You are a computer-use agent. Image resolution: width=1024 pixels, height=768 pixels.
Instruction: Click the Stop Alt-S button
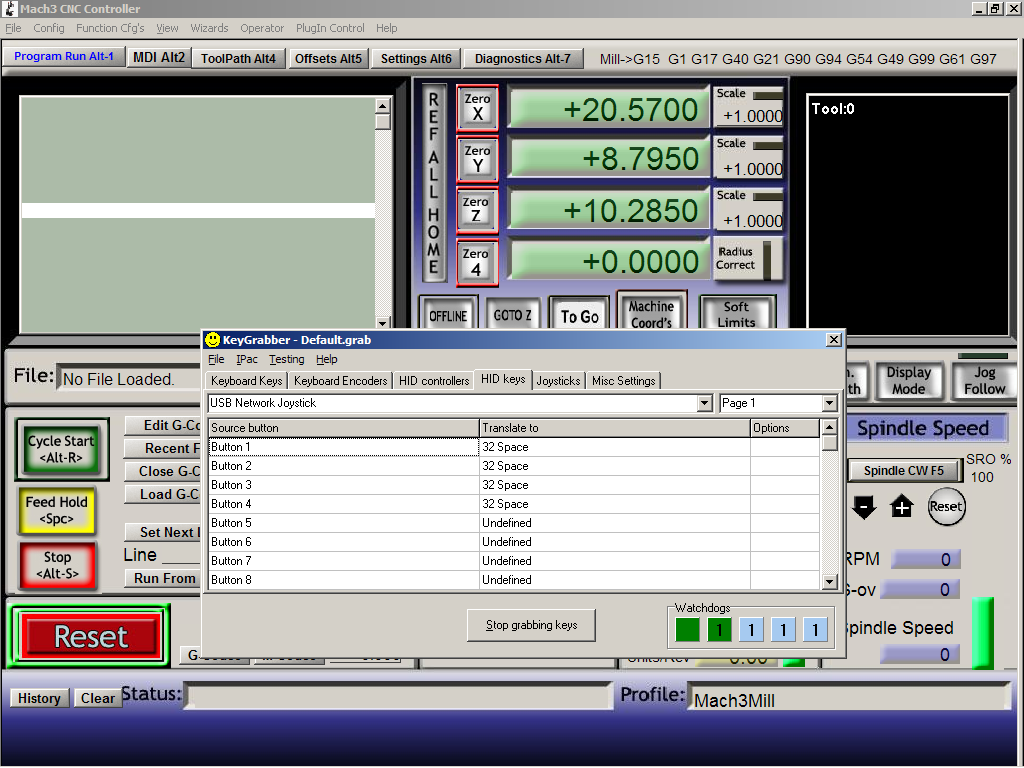[57, 566]
